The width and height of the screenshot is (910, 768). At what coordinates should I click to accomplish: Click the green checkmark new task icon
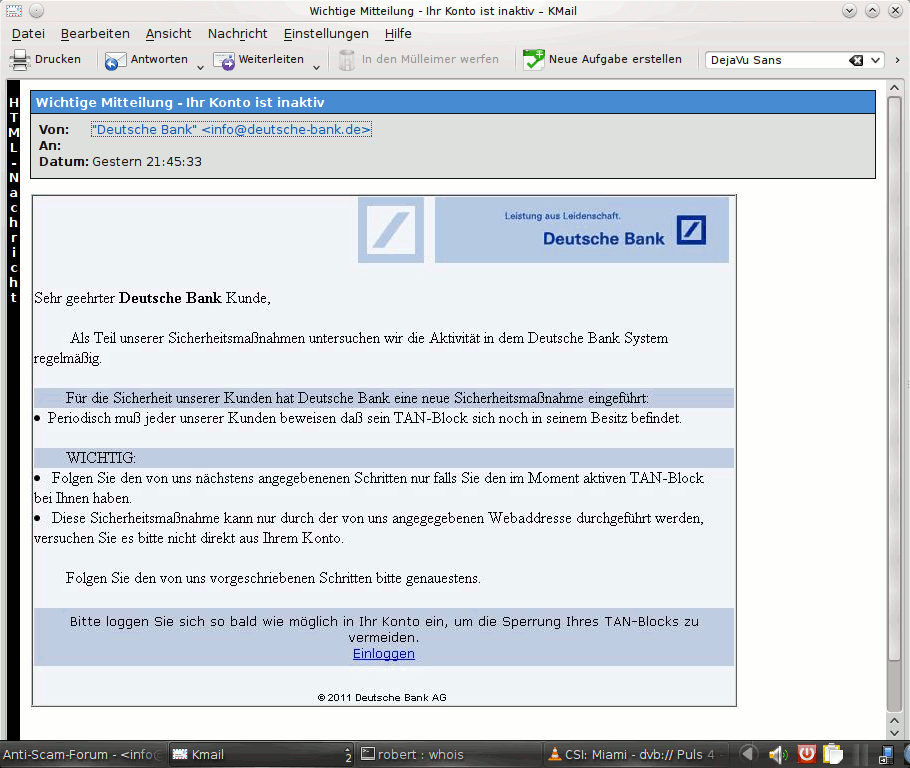click(x=533, y=60)
